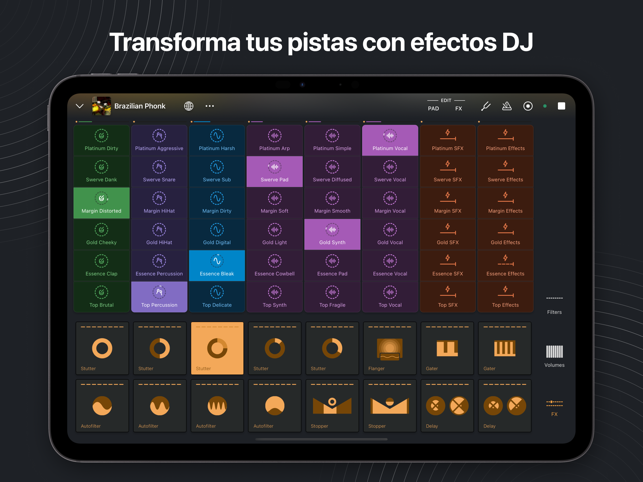Start recording with the record button
The width and height of the screenshot is (643, 482).
tap(528, 106)
